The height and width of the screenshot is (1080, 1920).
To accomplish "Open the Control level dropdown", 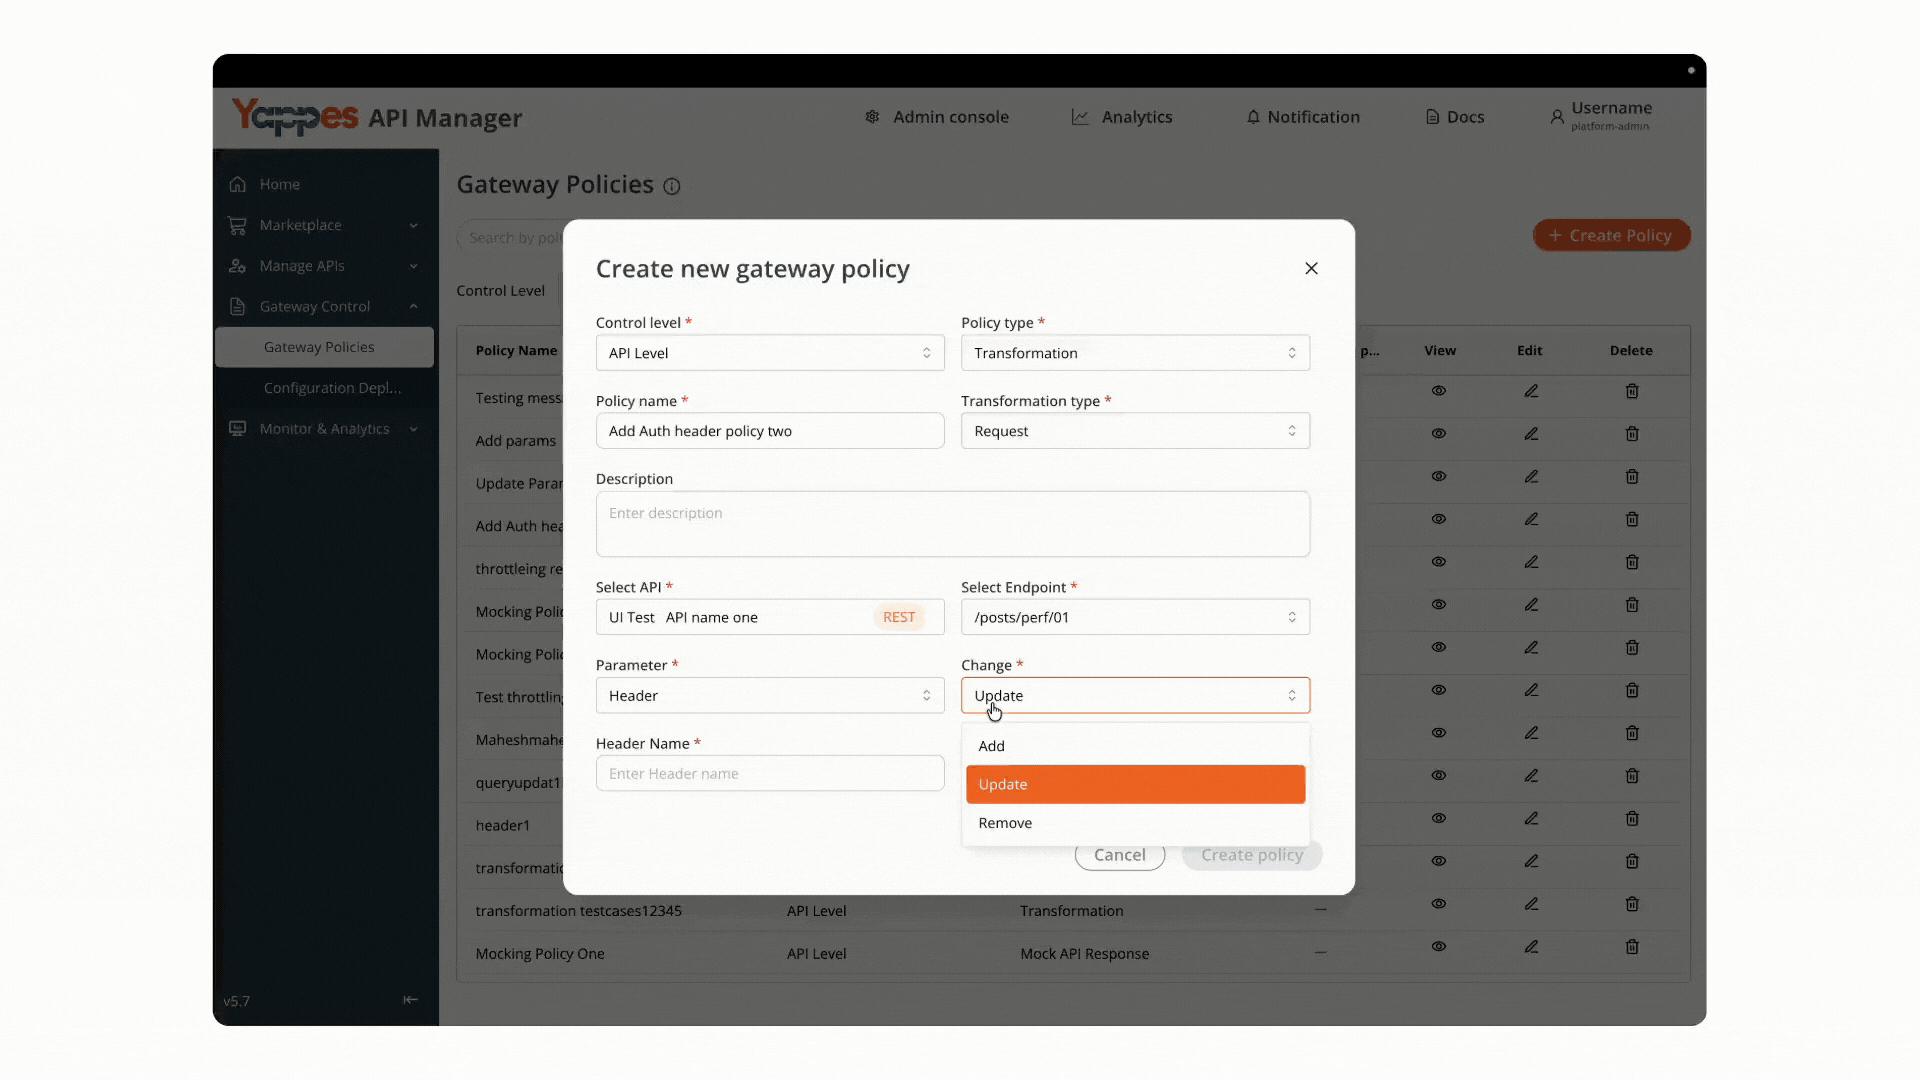I will point(770,353).
